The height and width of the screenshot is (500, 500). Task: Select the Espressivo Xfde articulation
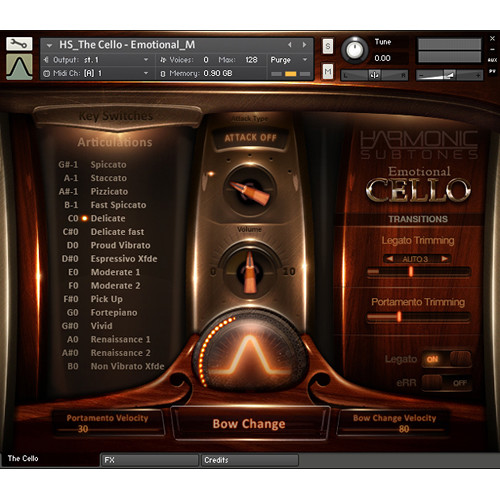tap(124, 259)
